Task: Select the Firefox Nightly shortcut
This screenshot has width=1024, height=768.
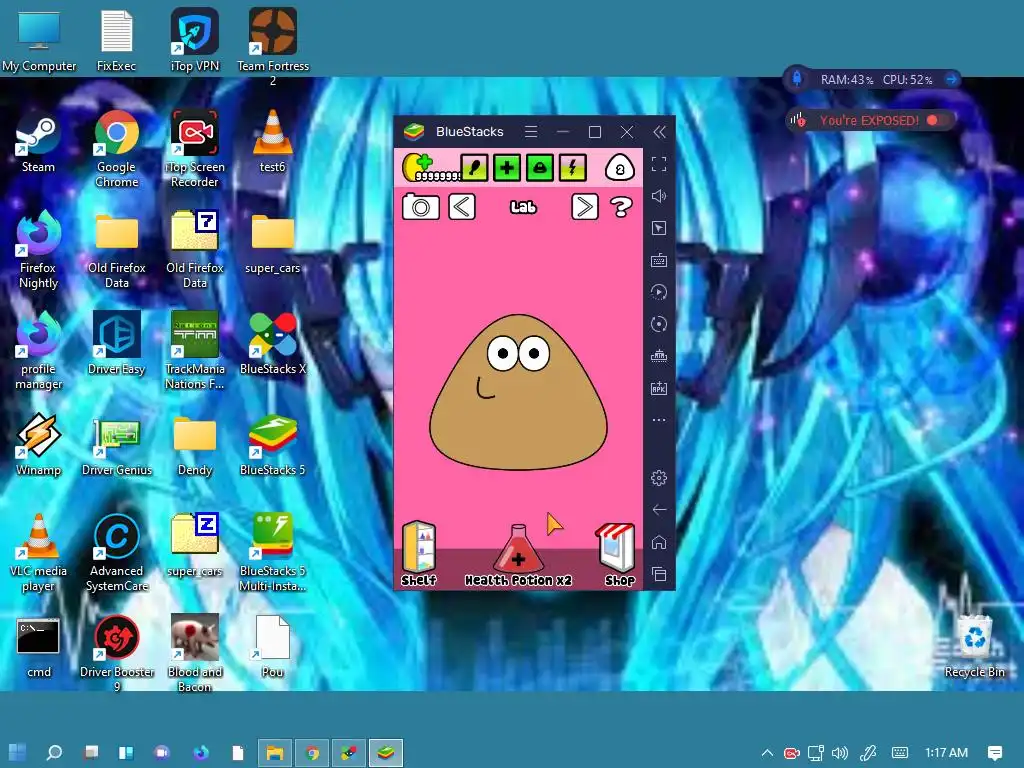Action: (x=39, y=249)
